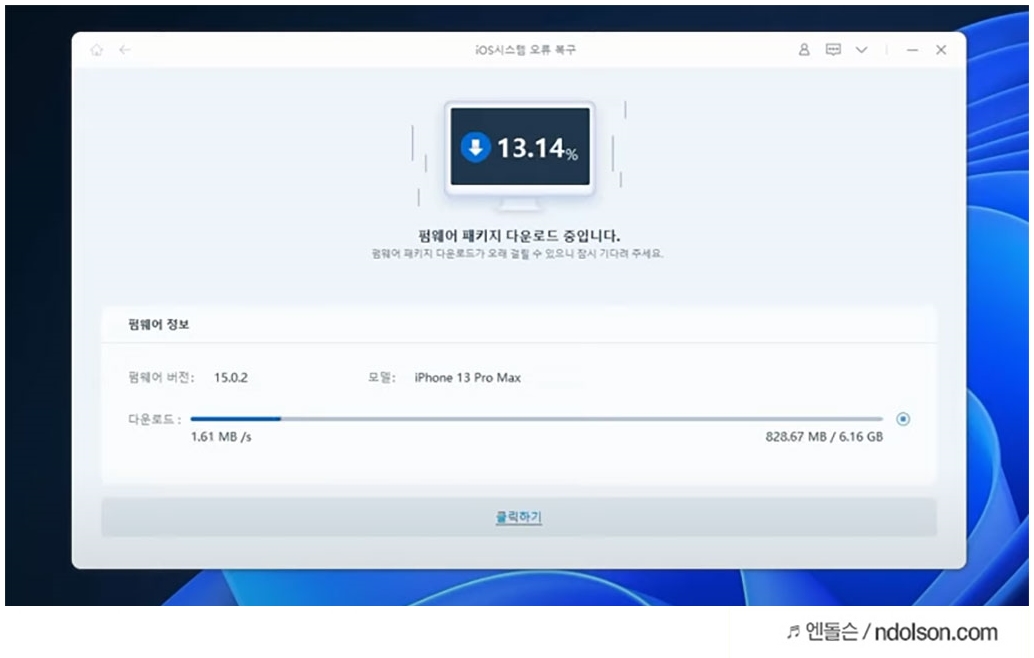Minimize the iOS repair window
The image size is (1034, 658).
click(x=912, y=49)
